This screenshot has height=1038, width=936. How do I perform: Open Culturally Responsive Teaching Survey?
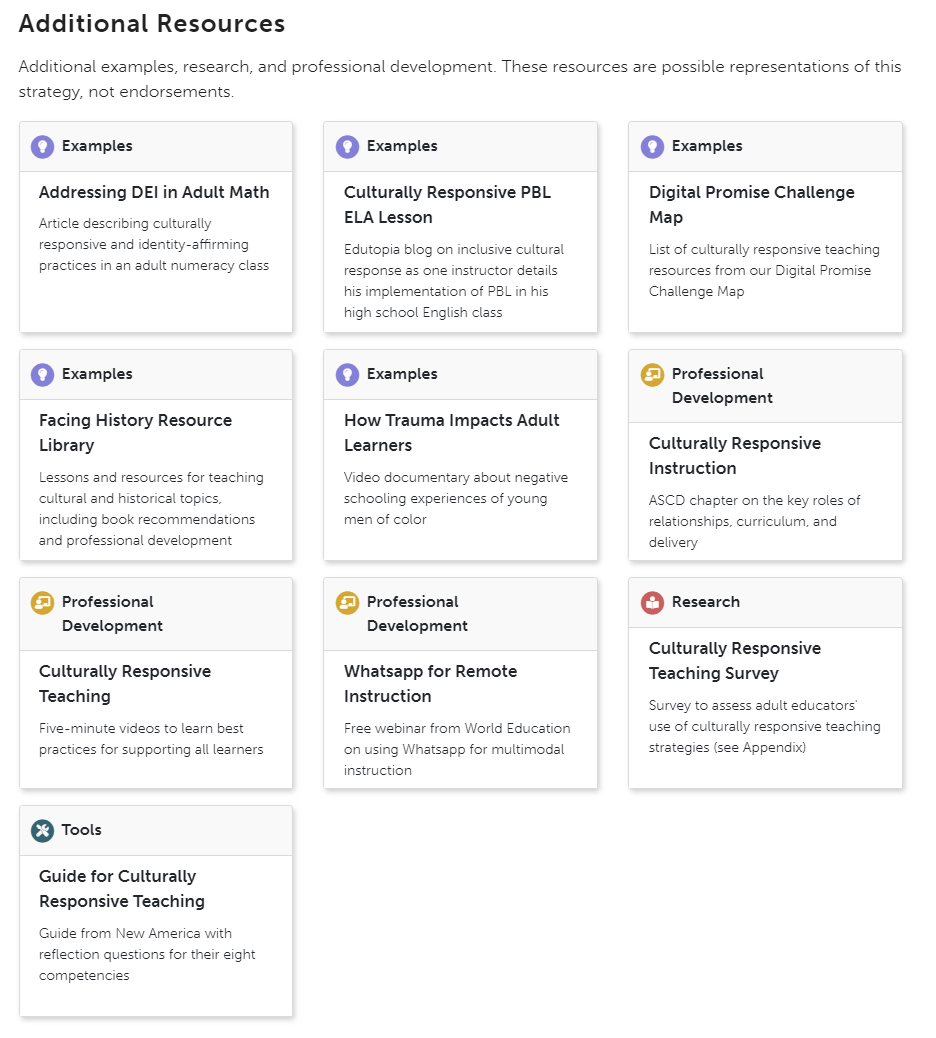(734, 660)
